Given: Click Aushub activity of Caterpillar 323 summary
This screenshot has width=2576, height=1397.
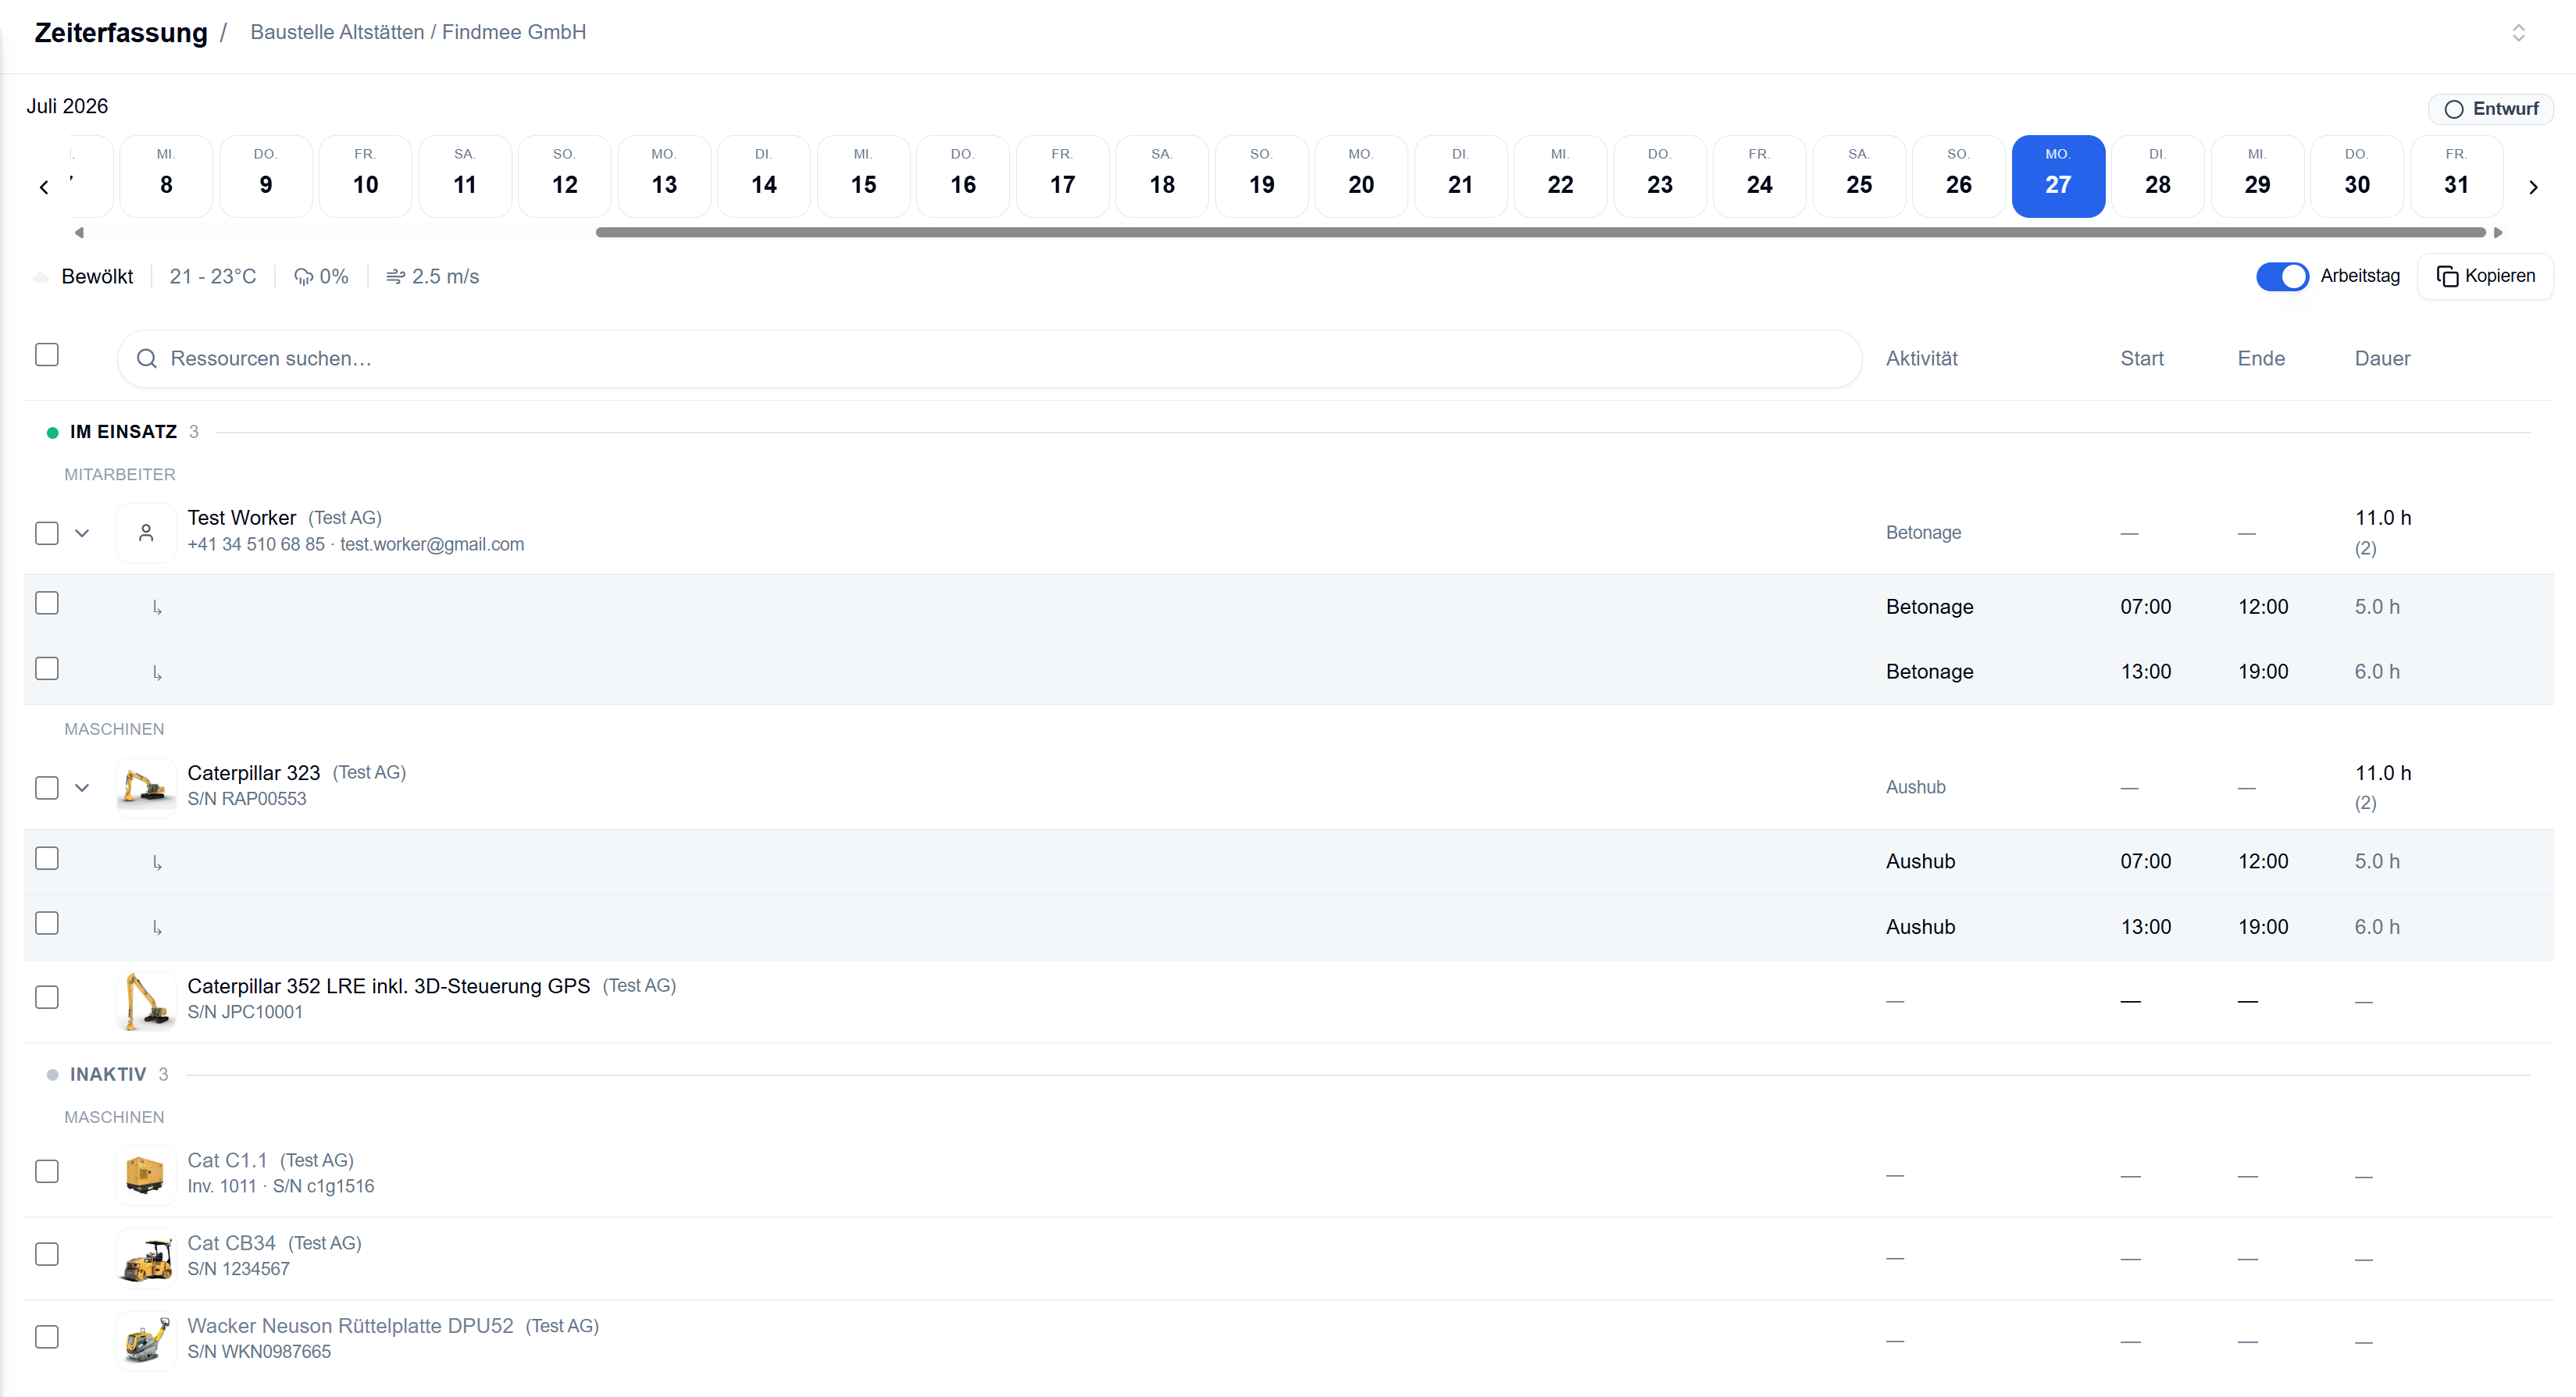Looking at the screenshot, I should (x=1915, y=787).
